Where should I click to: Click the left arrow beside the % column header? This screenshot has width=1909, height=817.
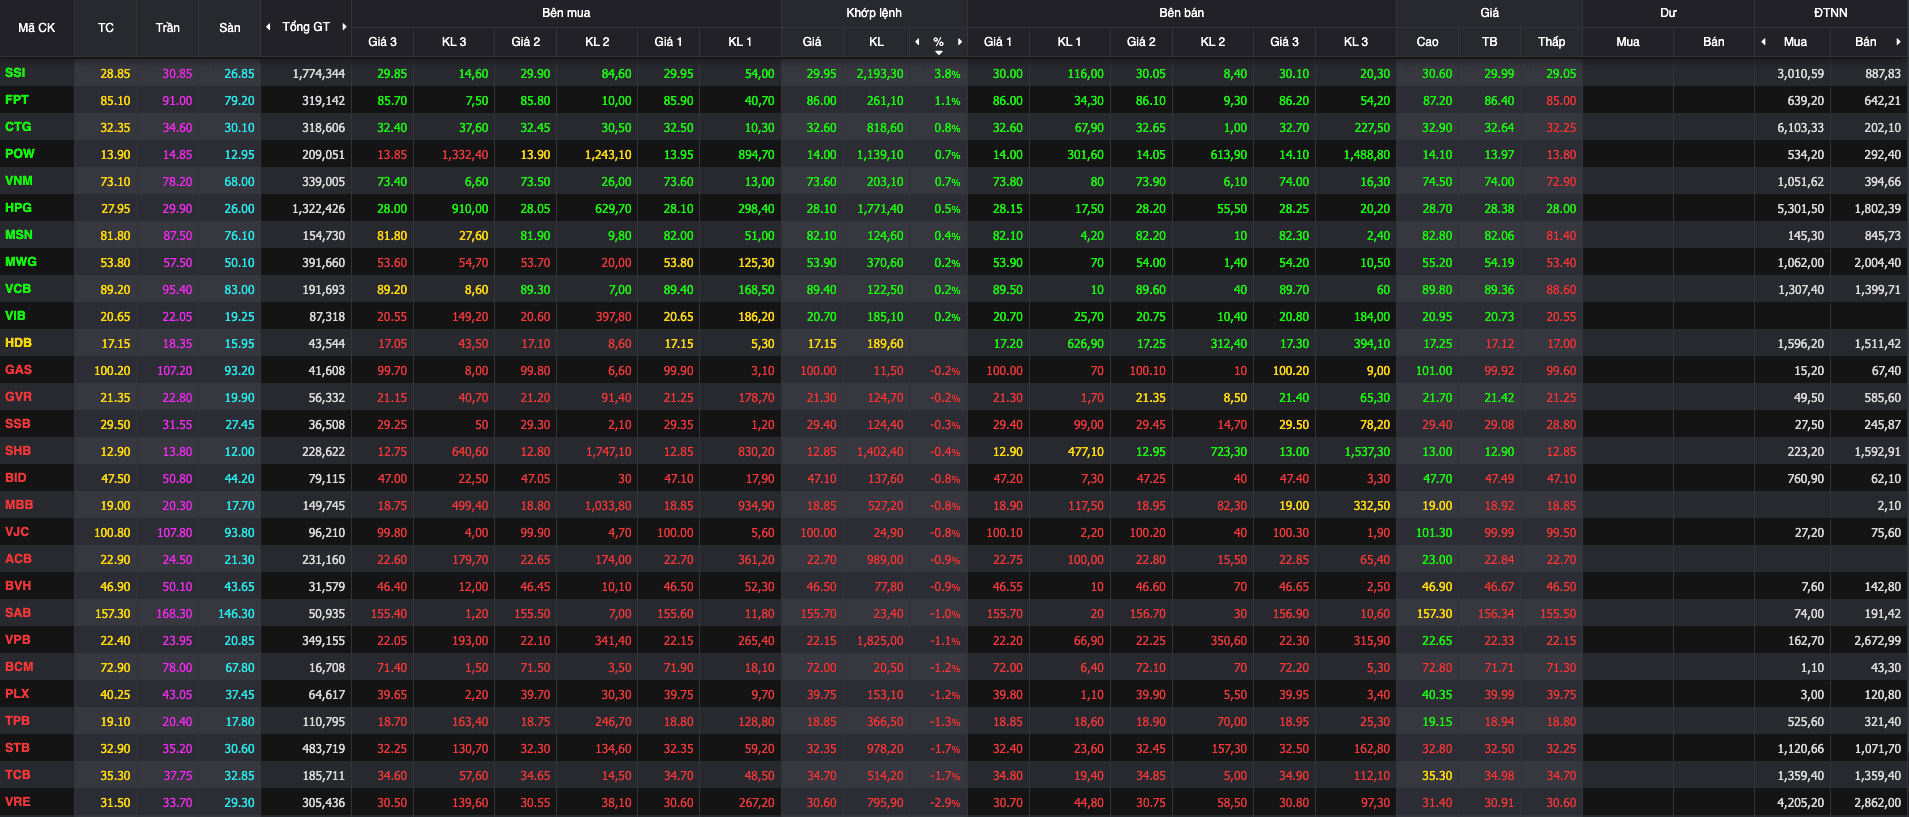click(x=917, y=42)
